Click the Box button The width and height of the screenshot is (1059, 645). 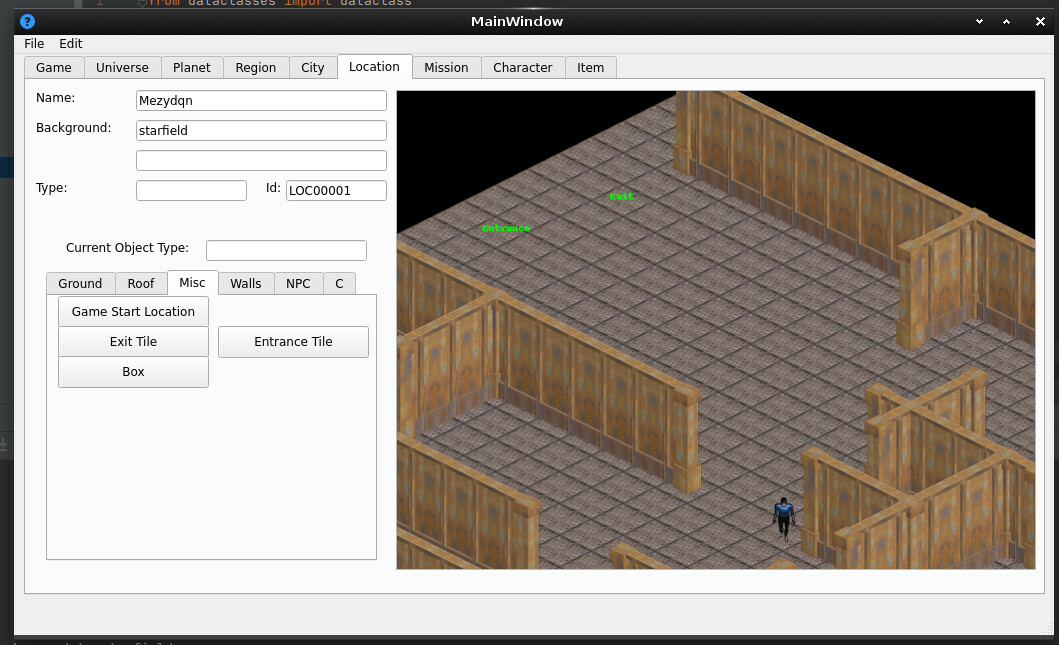(x=133, y=371)
